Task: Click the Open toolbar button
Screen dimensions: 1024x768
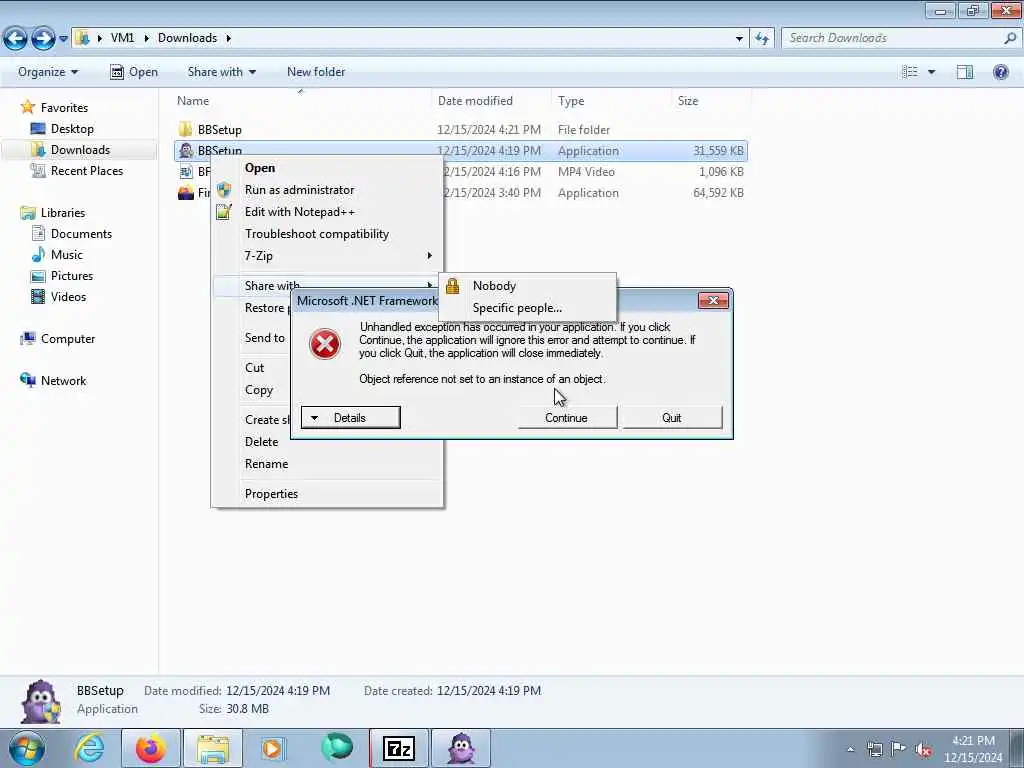Action: click(134, 72)
